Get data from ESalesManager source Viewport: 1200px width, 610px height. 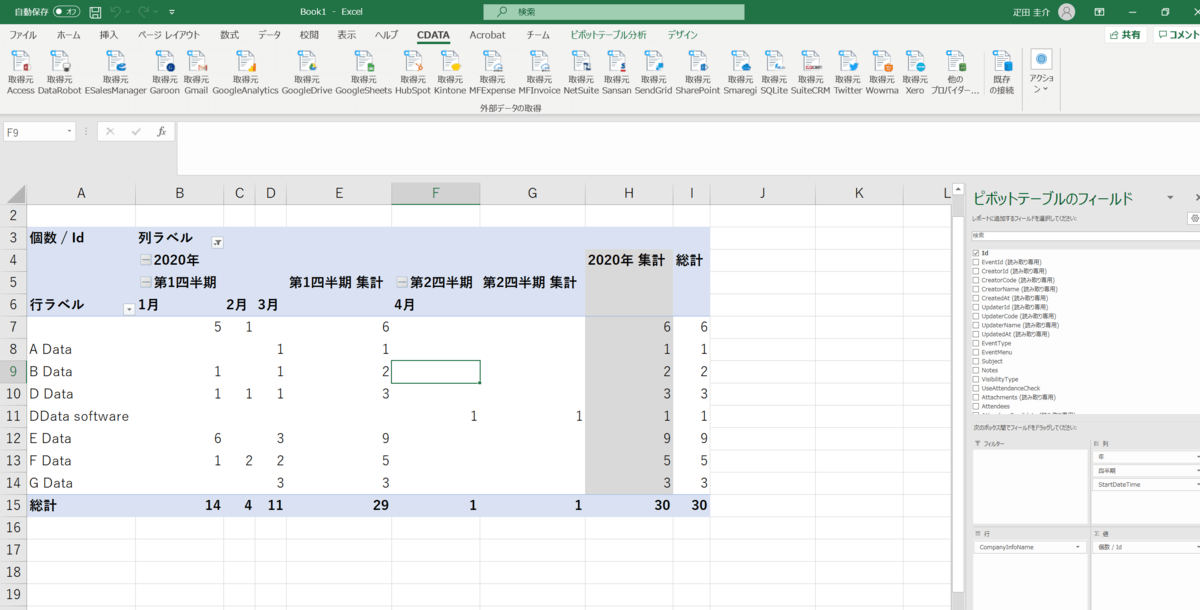115,73
